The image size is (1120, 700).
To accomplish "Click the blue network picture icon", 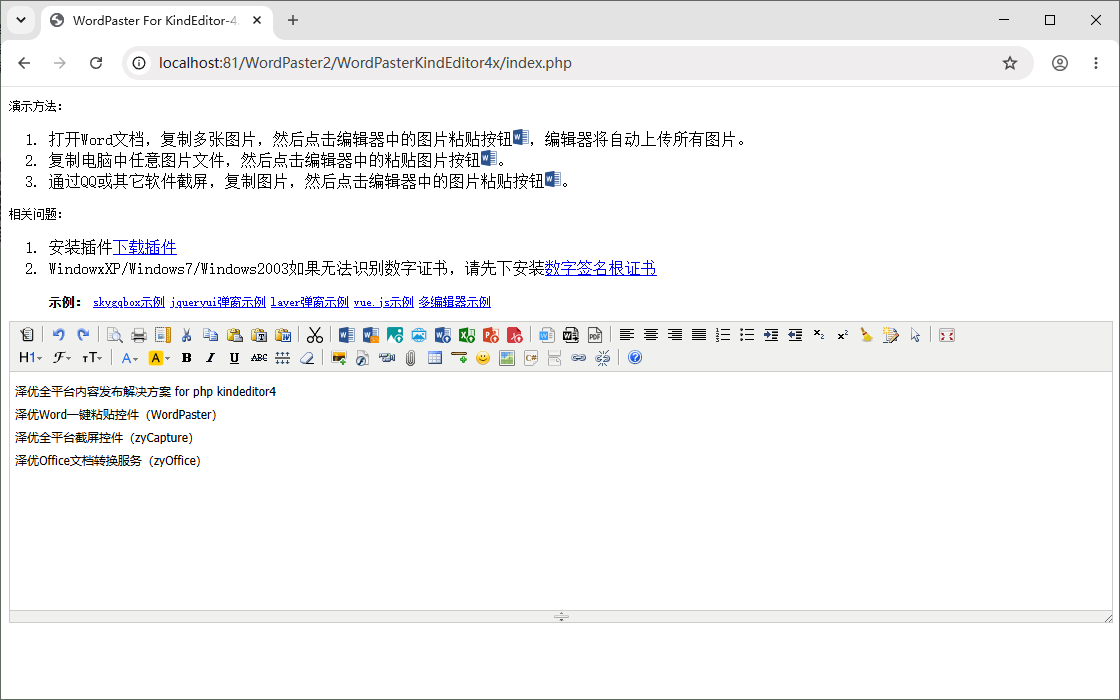I will 419,335.
